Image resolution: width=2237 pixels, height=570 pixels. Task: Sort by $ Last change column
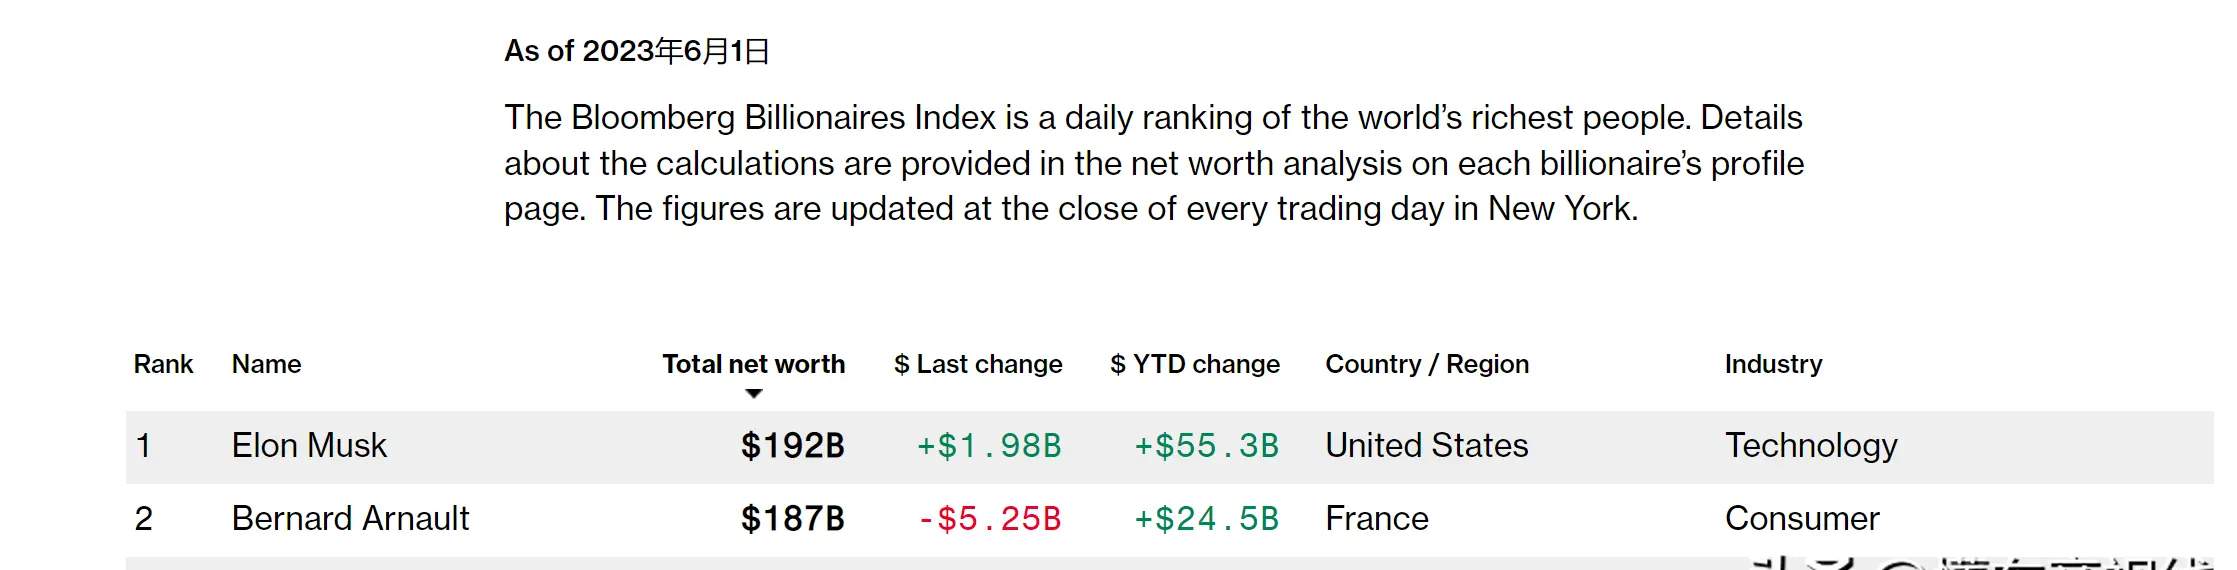pos(978,364)
